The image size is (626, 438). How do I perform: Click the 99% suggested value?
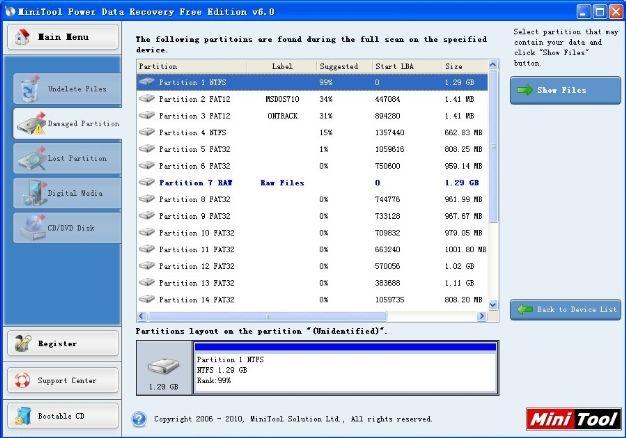click(326, 82)
